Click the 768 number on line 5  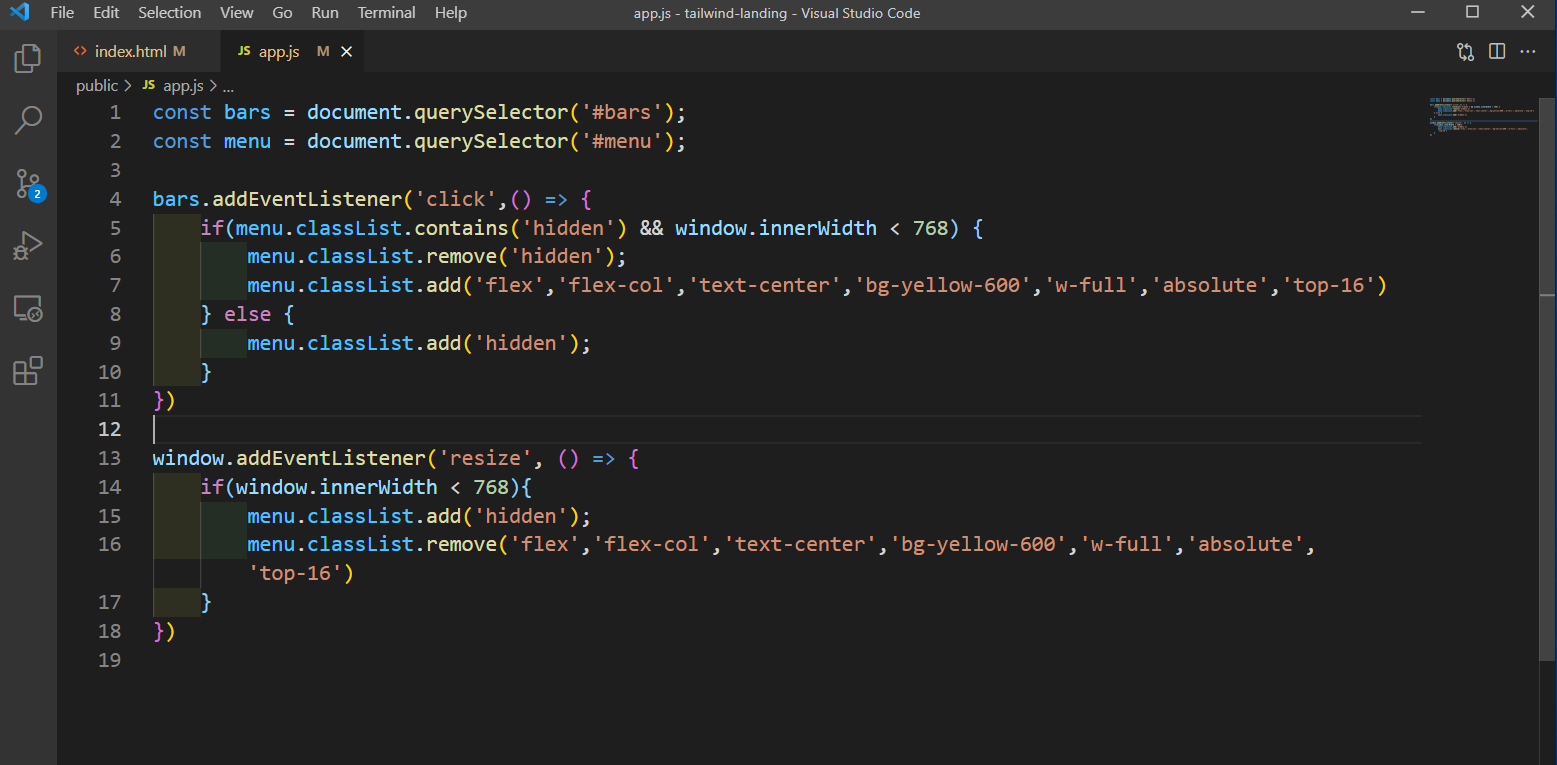[930, 228]
